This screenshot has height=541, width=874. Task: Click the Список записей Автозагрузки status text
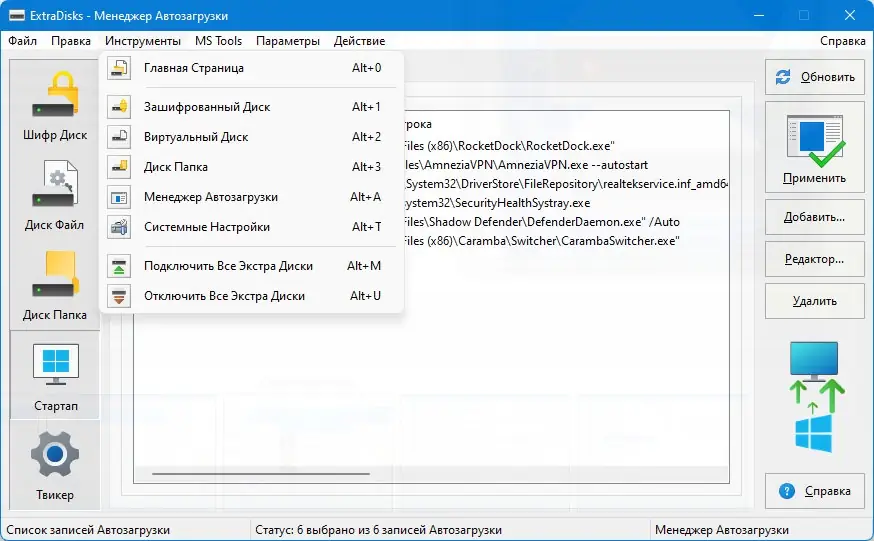[88, 530]
